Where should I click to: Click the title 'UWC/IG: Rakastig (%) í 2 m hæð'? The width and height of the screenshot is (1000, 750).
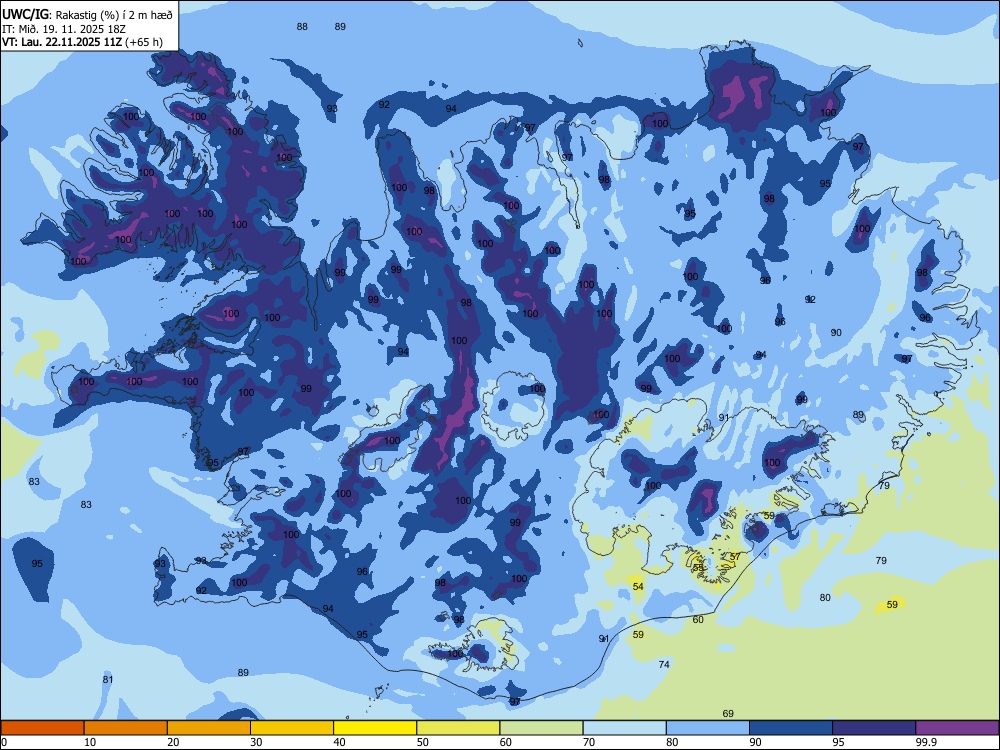point(87,15)
